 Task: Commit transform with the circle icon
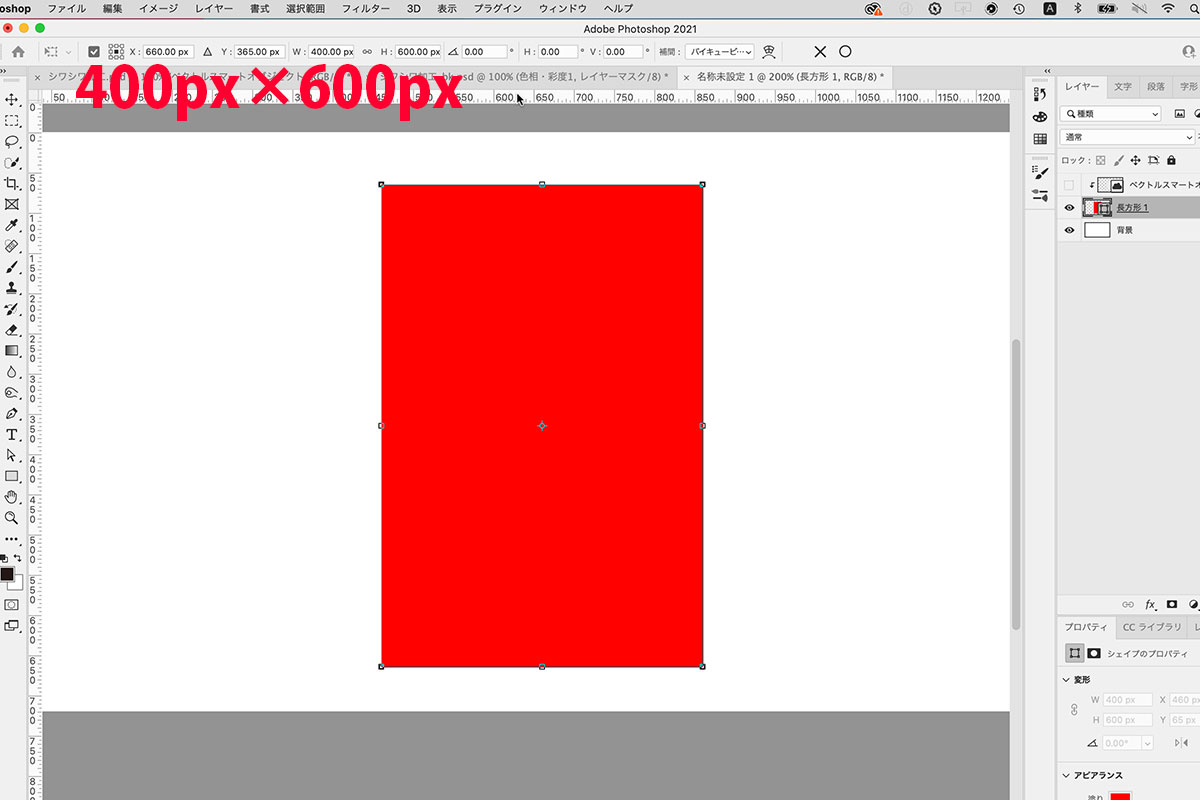click(x=845, y=52)
